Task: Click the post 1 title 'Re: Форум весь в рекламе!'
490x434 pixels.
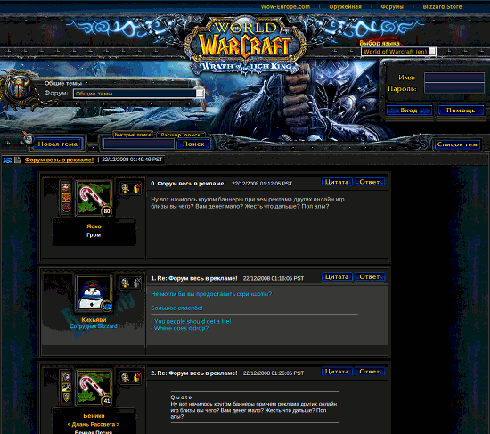Action: 197,278
